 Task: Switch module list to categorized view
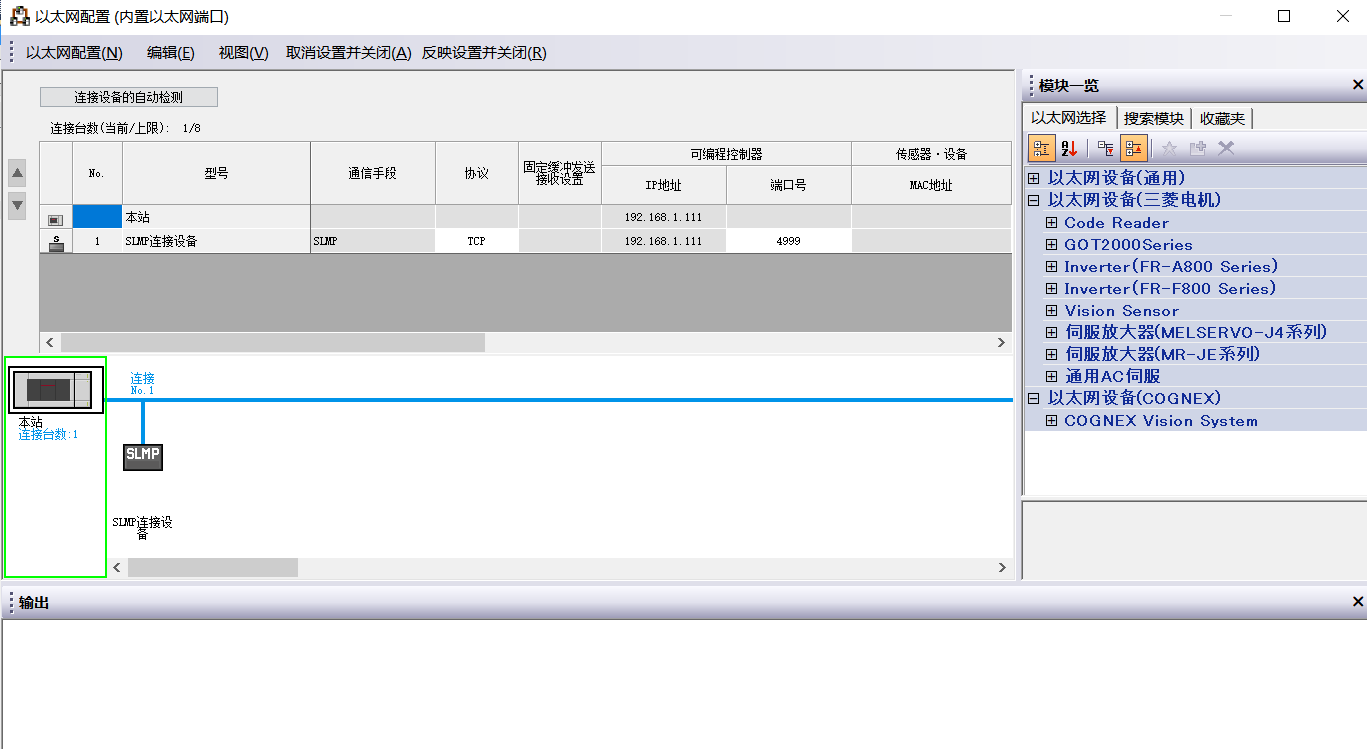click(x=1041, y=148)
